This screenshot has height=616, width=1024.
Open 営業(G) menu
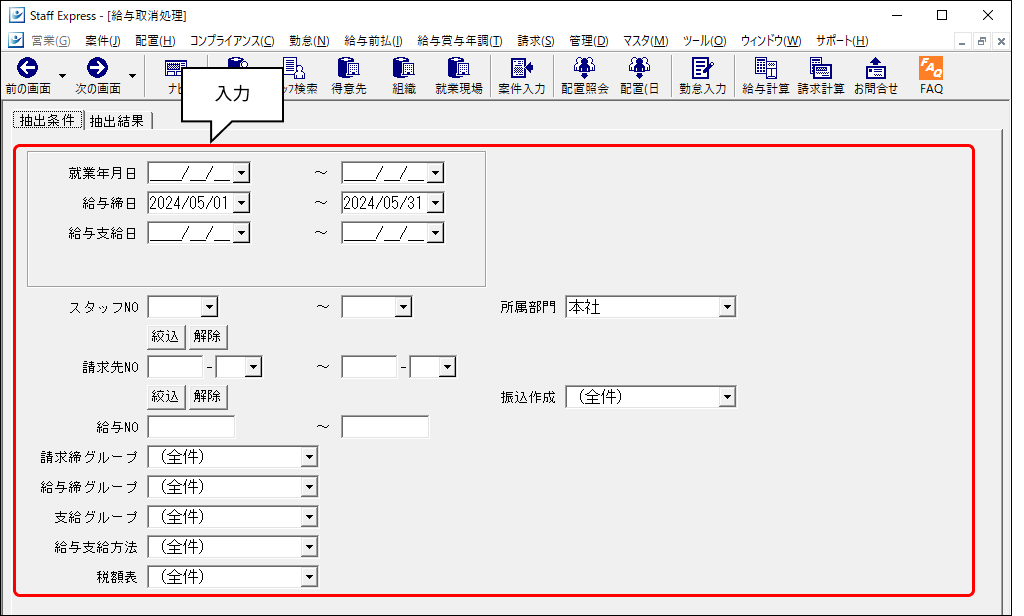pos(51,41)
